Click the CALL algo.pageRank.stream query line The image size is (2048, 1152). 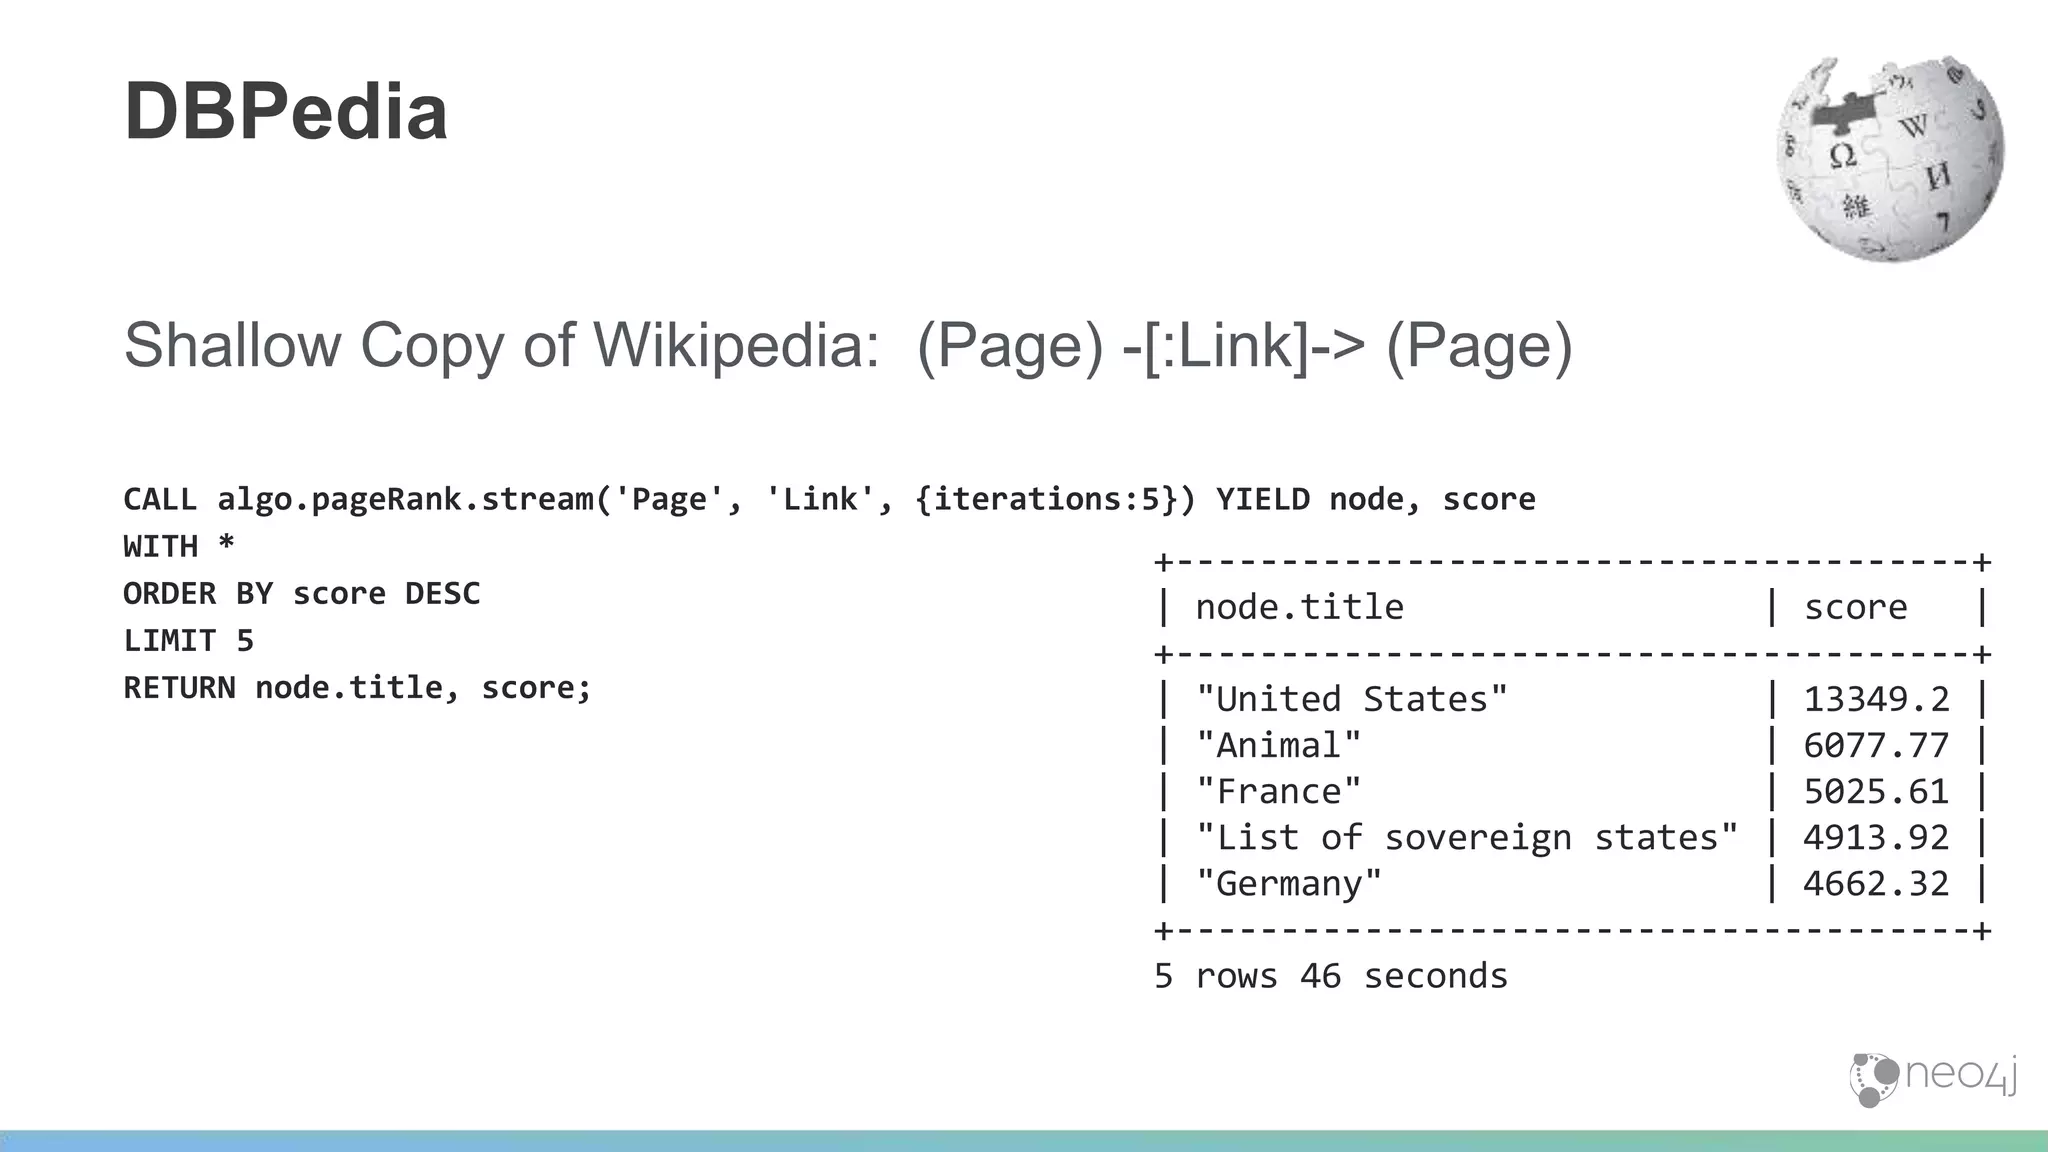pyautogui.click(x=829, y=499)
